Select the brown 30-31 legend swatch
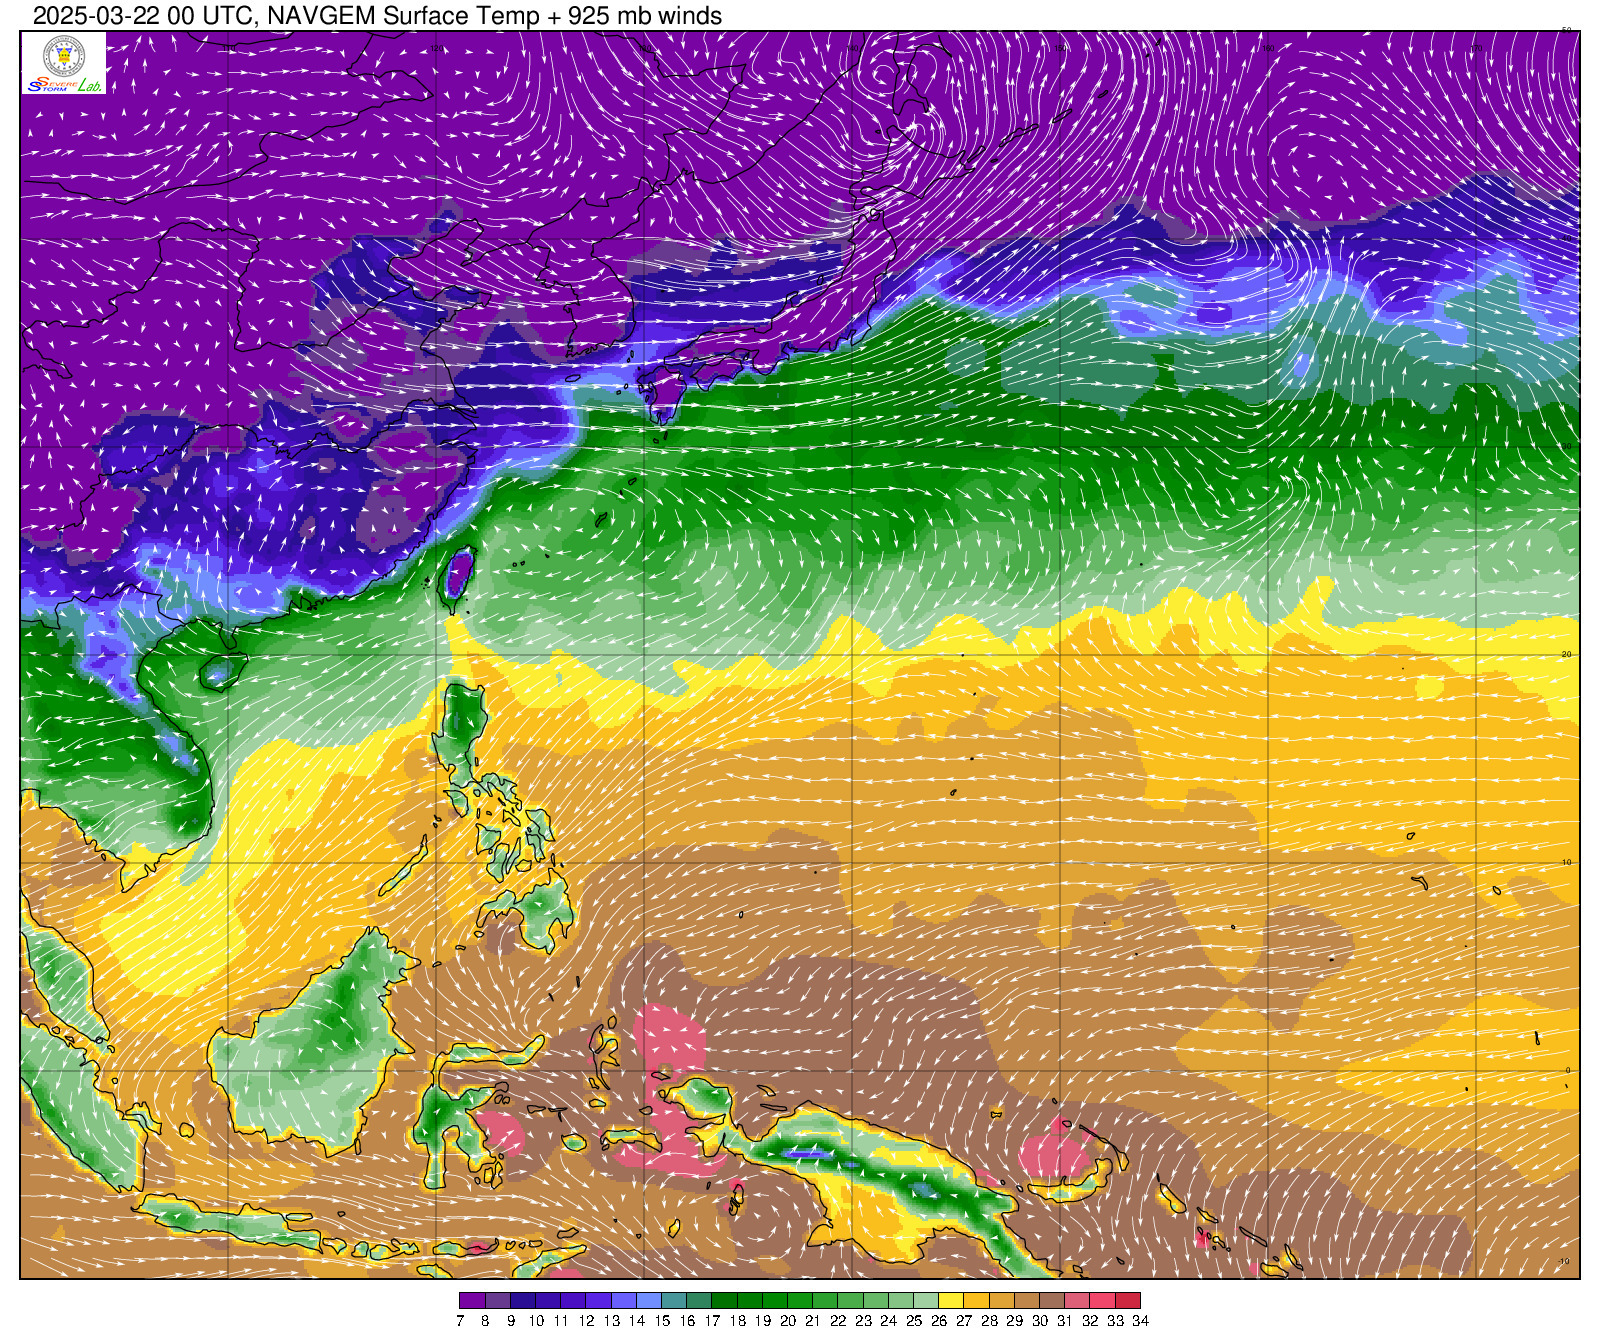 click(x=1052, y=1301)
